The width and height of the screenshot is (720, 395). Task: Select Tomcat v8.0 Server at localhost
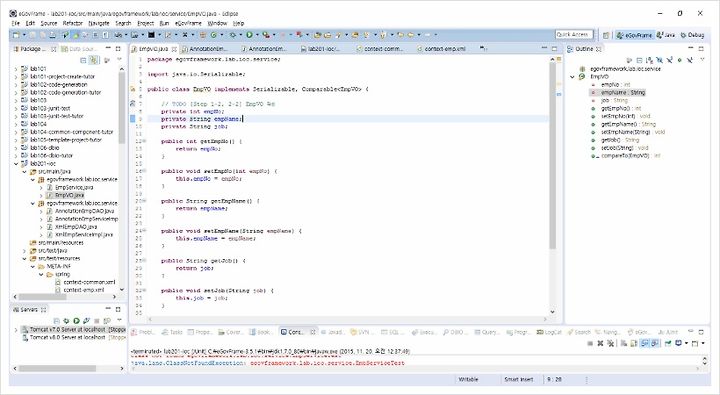[x=68, y=337]
